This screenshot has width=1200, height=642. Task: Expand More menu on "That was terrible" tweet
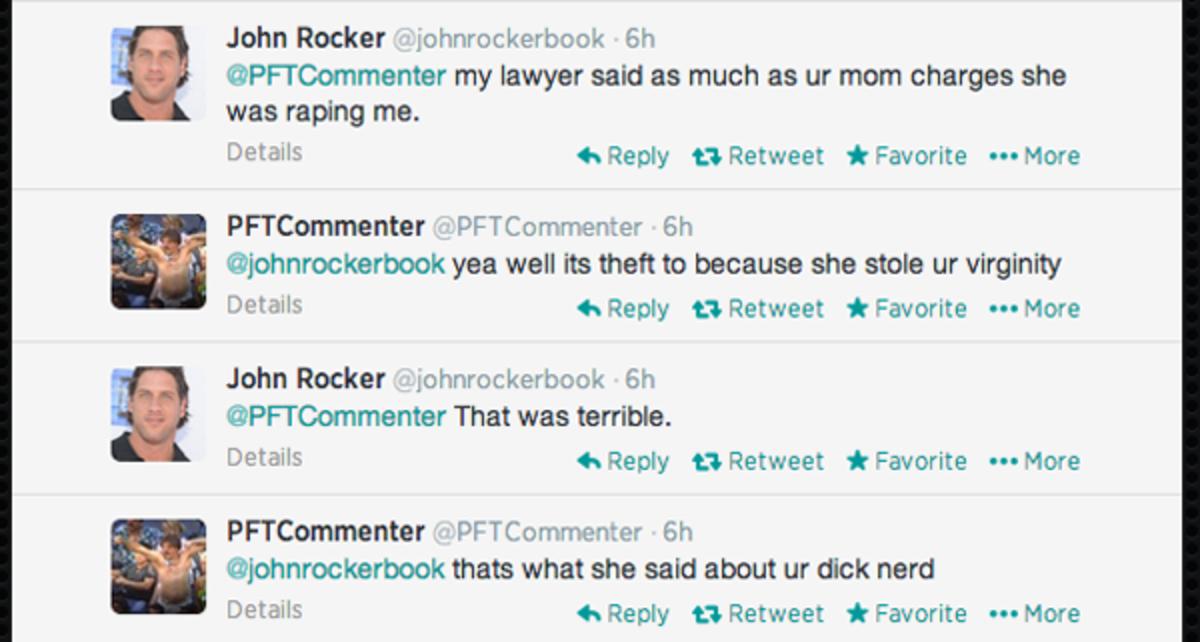point(1034,461)
